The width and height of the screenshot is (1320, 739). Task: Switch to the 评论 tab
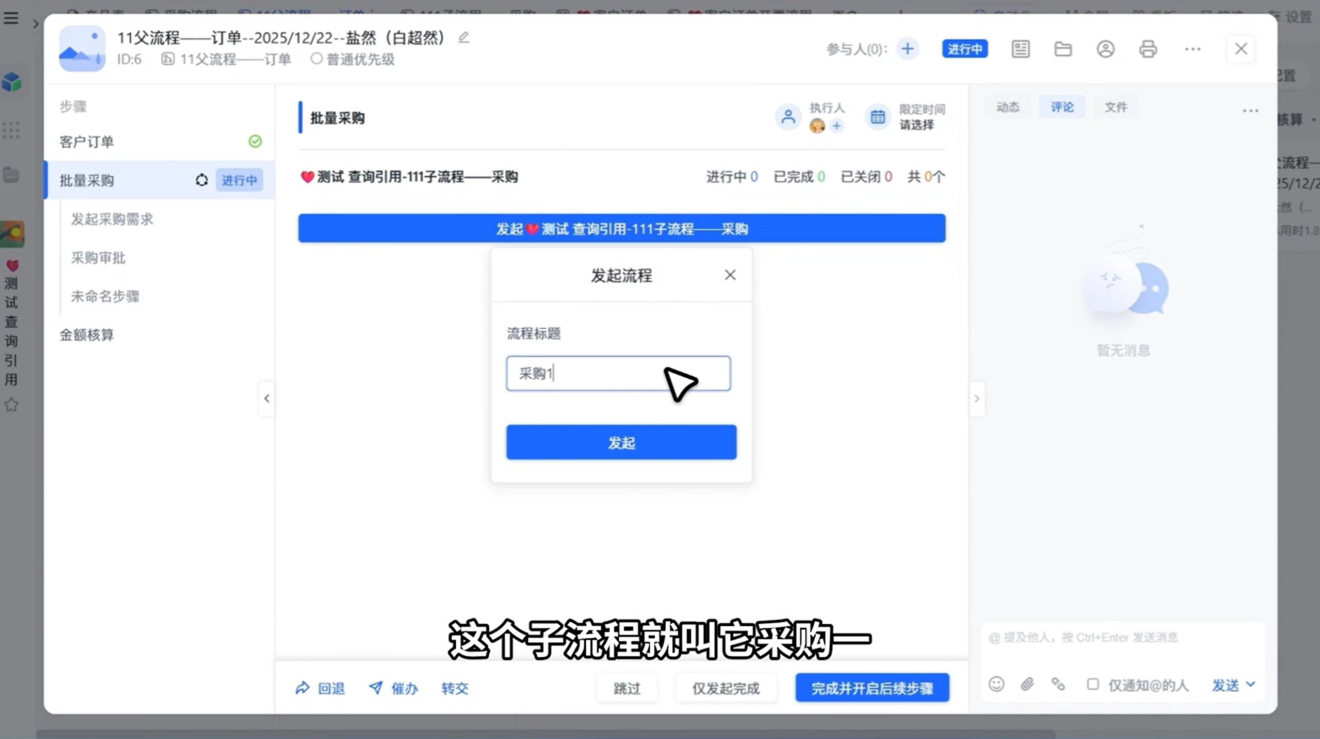tap(1062, 107)
